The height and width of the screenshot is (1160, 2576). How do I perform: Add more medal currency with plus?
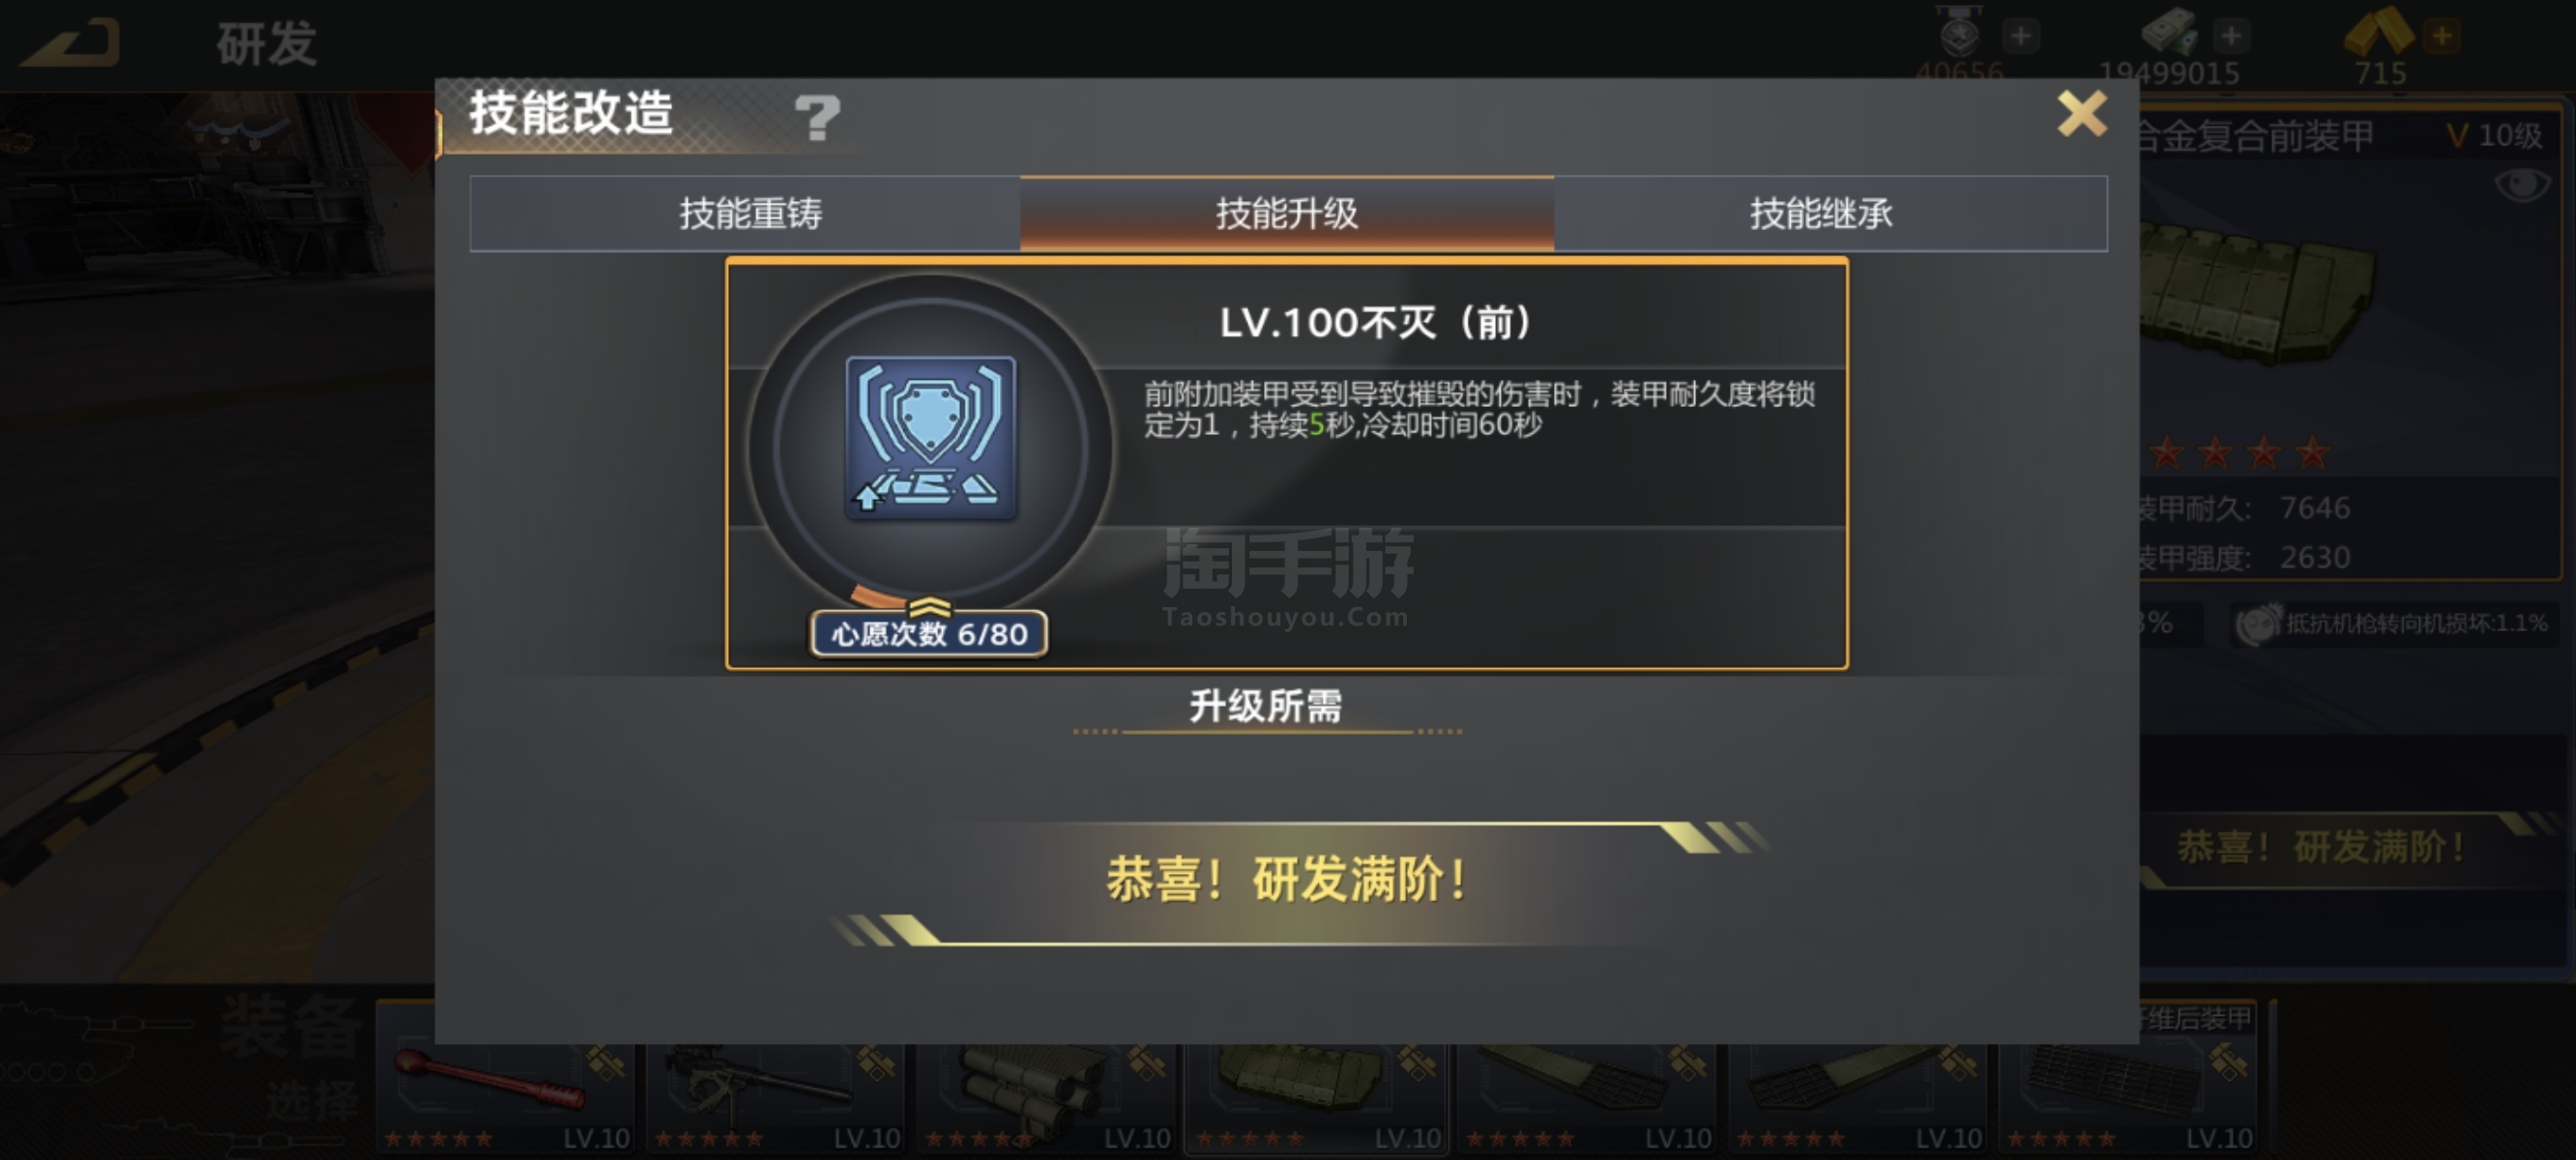pyautogui.click(x=2020, y=37)
